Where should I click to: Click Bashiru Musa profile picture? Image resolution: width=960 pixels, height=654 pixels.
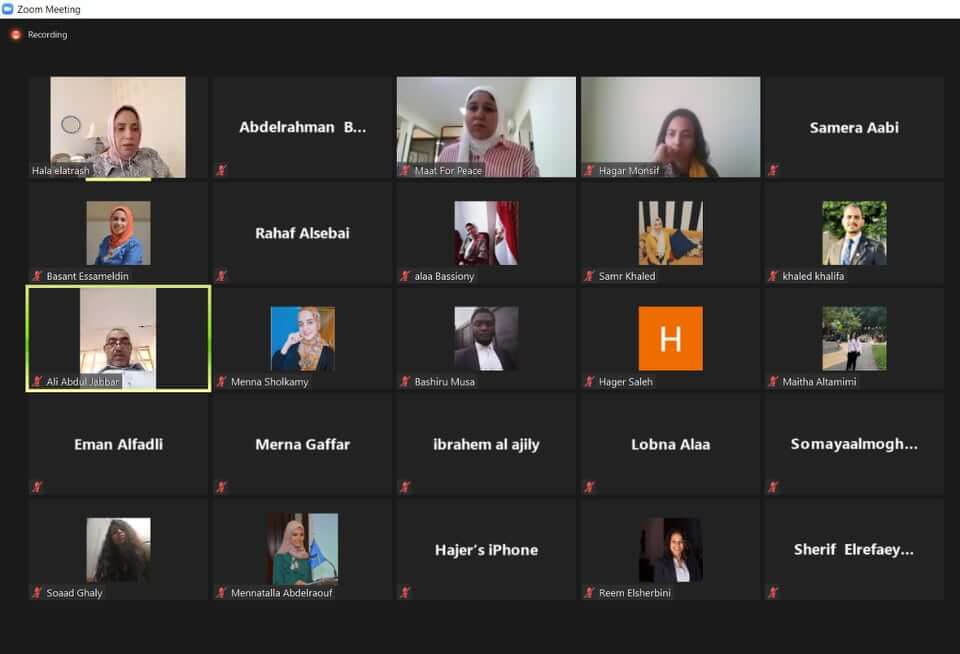486,339
